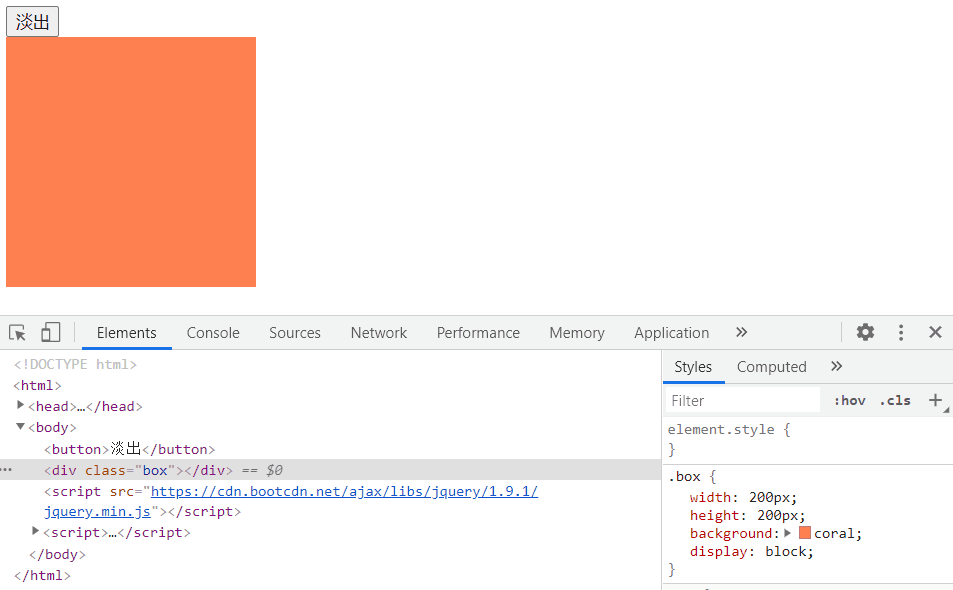
Task: Expand the background property shorthand arrow
Action: (788, 533)
